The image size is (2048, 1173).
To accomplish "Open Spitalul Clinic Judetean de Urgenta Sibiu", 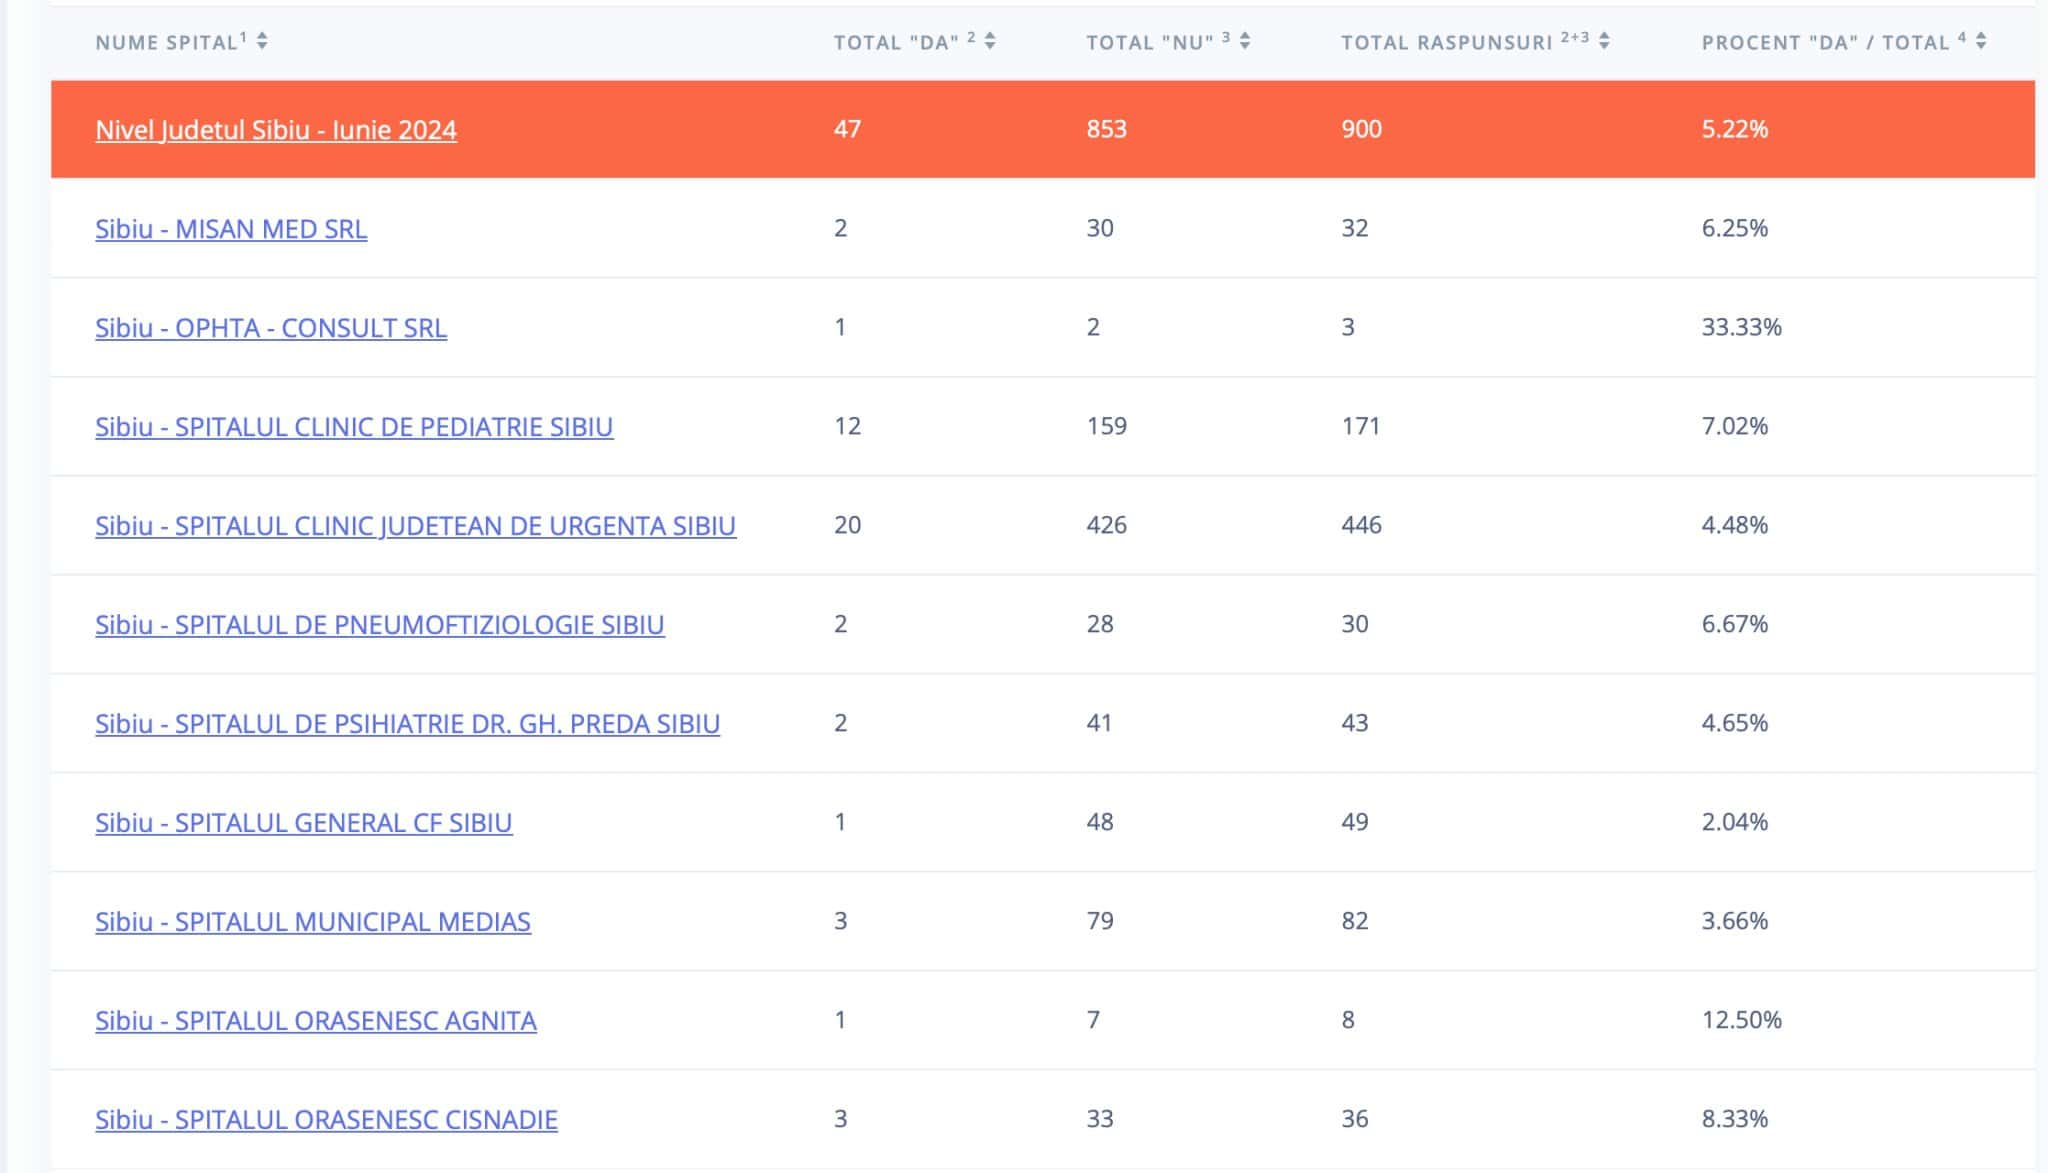I will pos(416,526).
